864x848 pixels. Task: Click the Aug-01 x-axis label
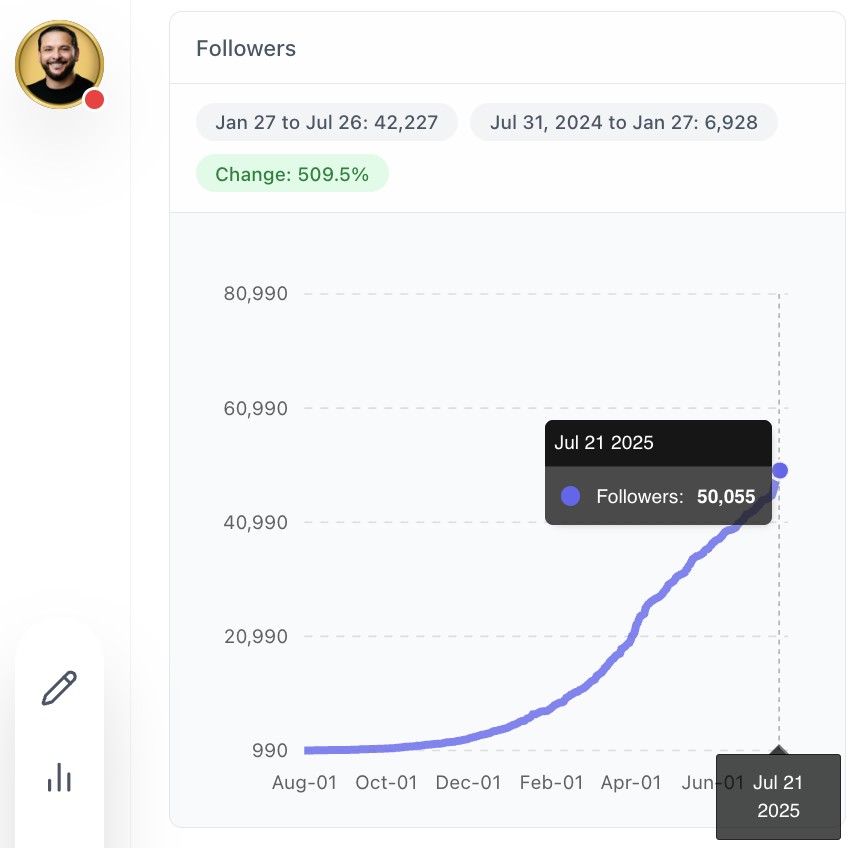304,782
